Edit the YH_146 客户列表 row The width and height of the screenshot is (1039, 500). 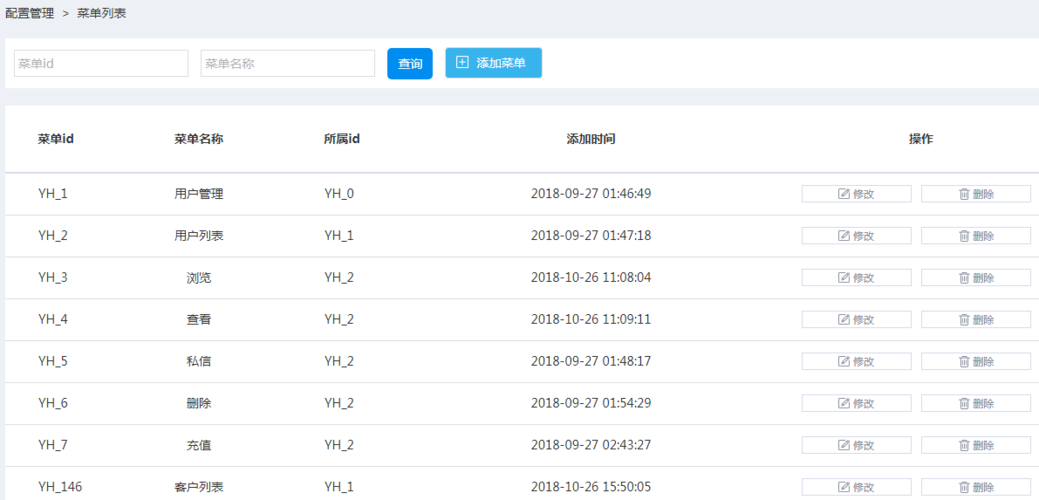pos(856,488)
